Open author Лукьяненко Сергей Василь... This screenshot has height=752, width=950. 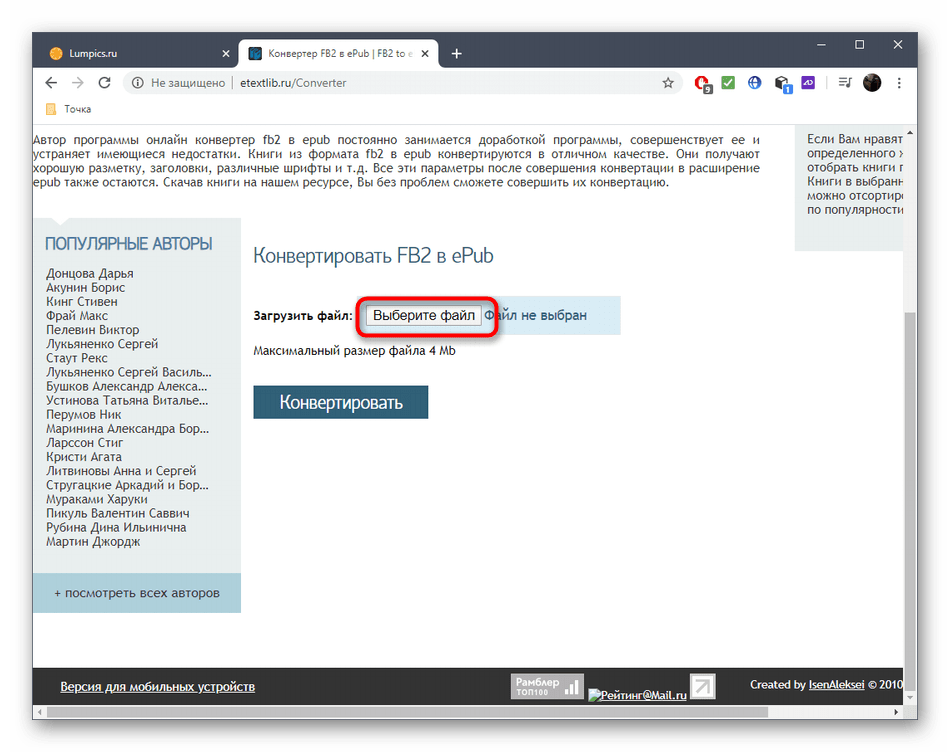click(128, 372)
